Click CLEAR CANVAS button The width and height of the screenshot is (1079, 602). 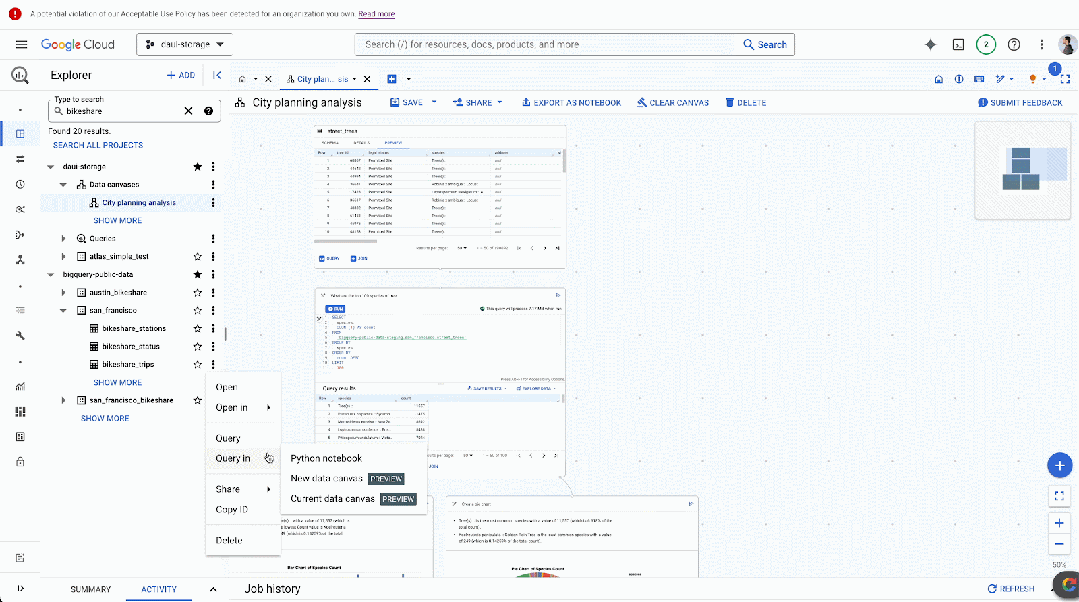(x=672, y=103)
